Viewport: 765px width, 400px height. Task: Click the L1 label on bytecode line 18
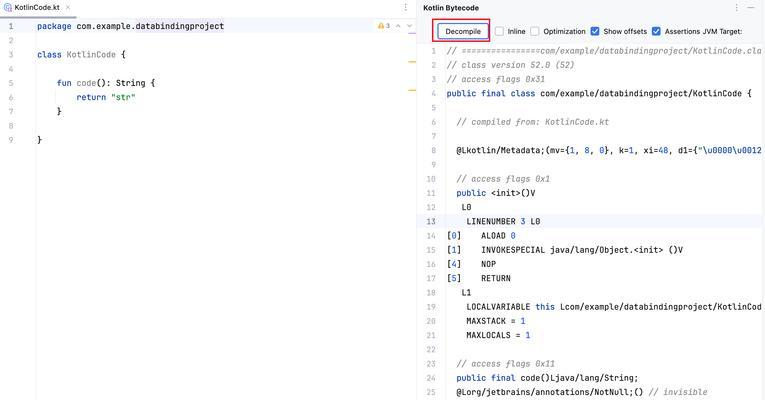click(x=466, y=293)
